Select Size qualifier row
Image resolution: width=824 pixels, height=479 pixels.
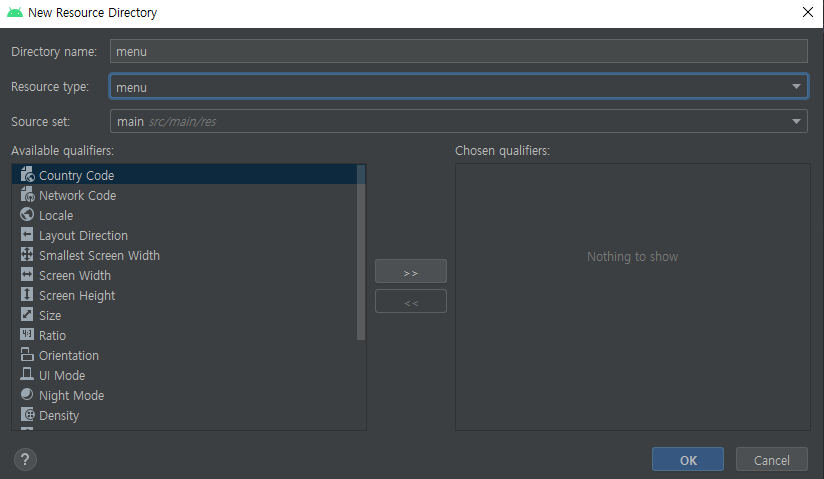click(184, 314)
